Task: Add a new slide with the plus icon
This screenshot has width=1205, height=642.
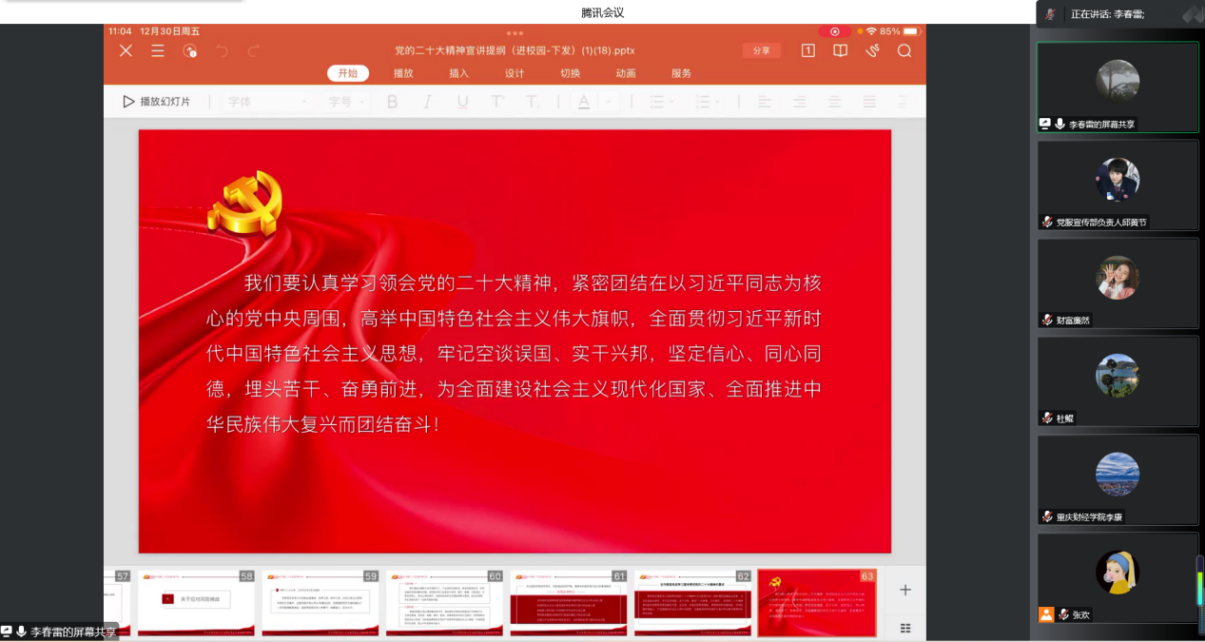Action: [905, 590]
